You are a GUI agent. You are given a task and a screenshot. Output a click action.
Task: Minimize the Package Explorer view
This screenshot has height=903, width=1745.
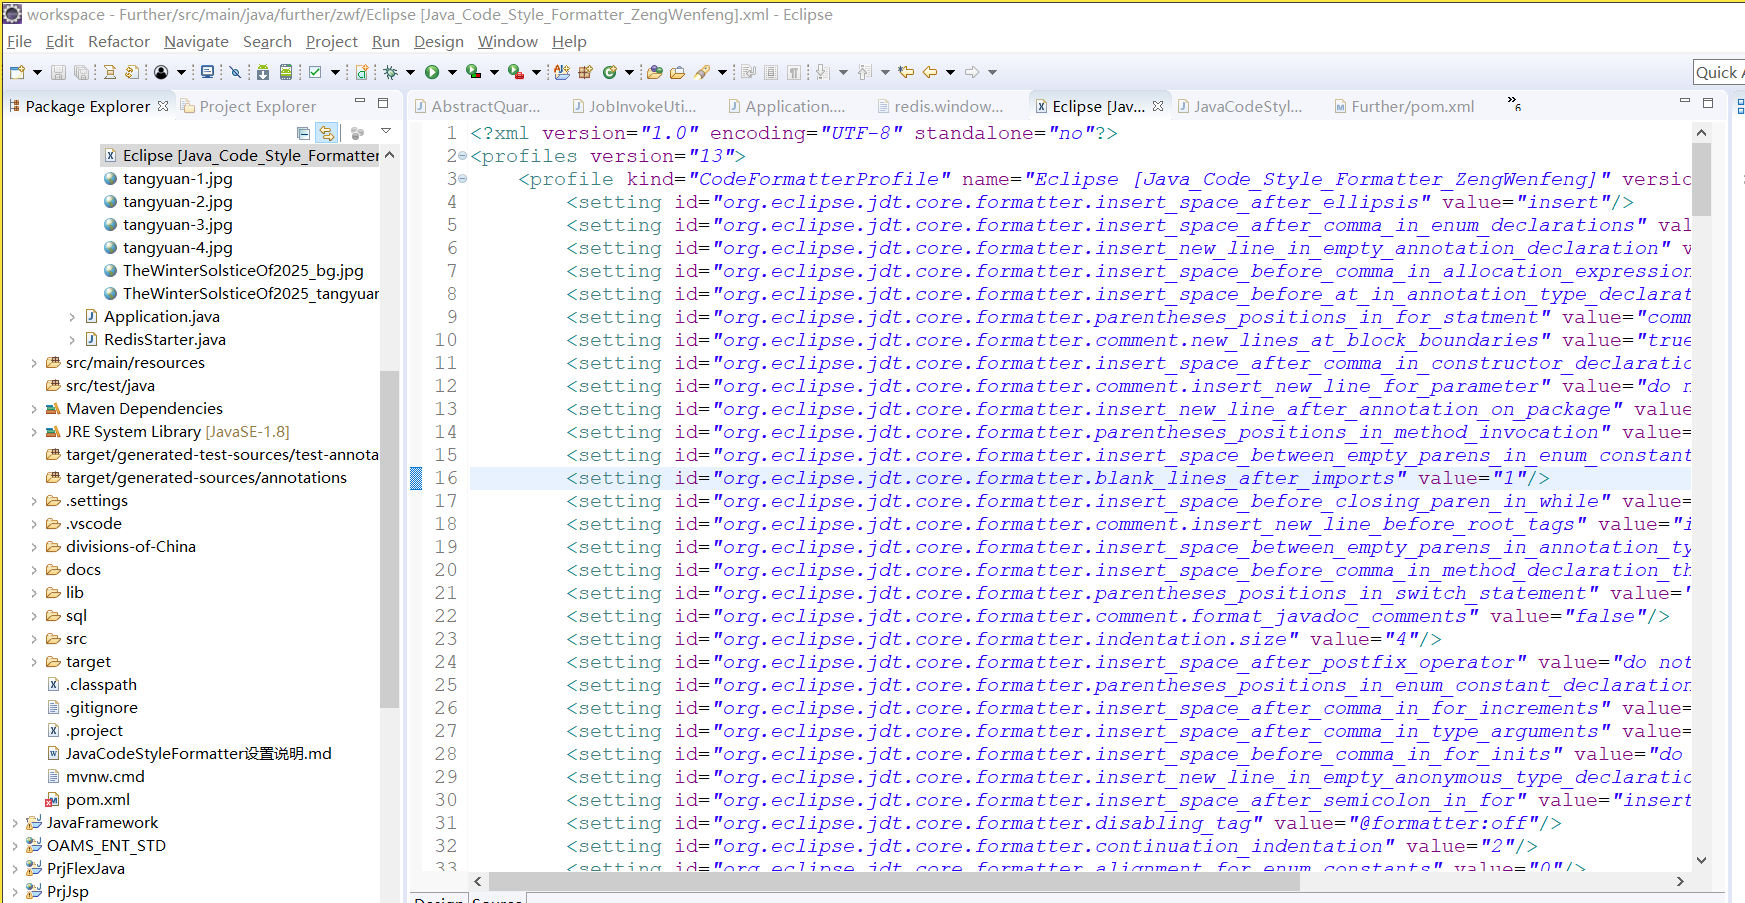pos(360,102)
